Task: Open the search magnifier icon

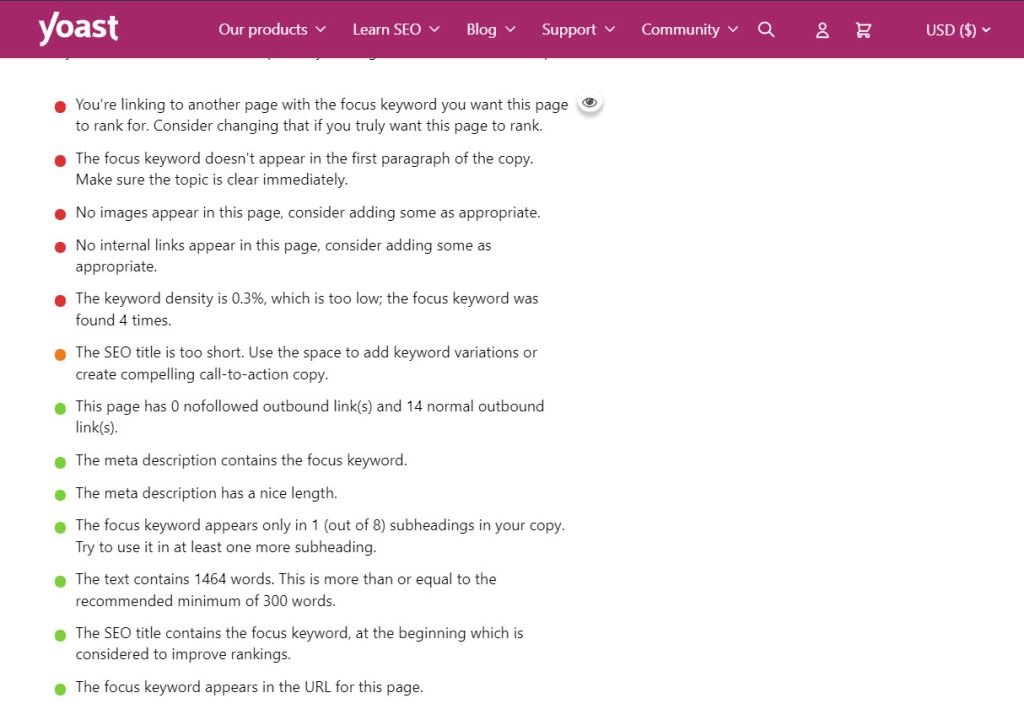Action: pyautogui.click(x=766, y=30)
